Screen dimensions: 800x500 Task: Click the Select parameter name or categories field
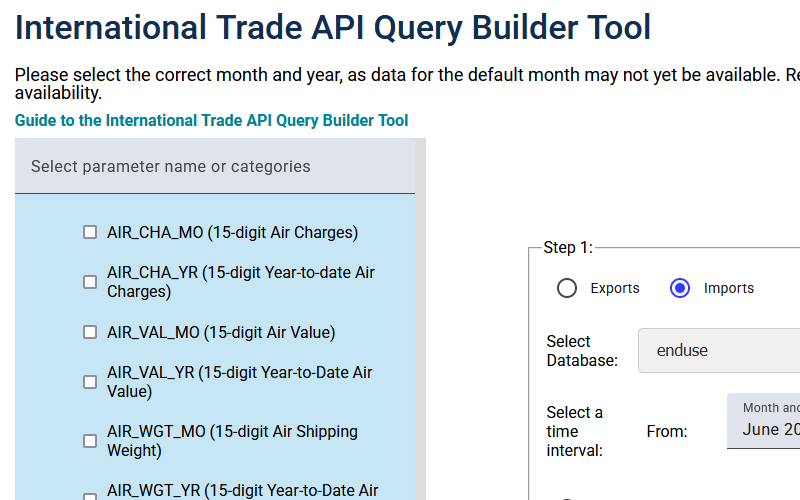point(214,166)
